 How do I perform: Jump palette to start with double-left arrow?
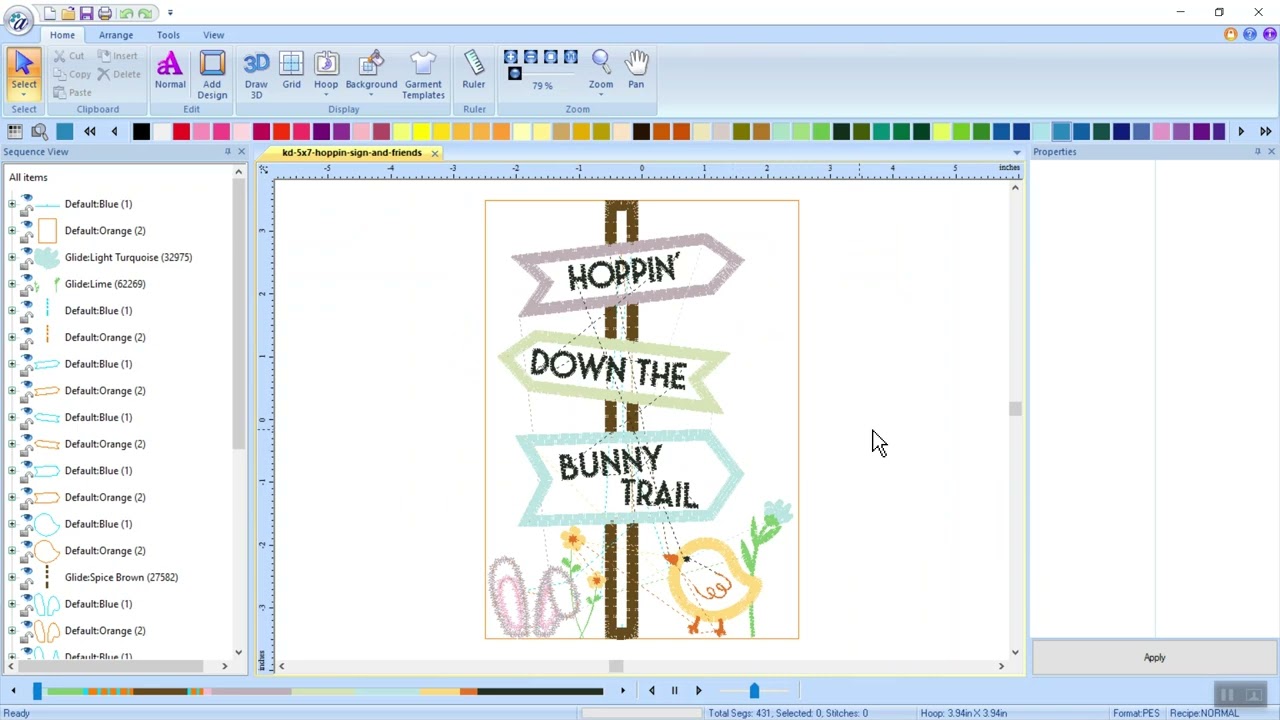pyautogui.click(x=90, y=131)
